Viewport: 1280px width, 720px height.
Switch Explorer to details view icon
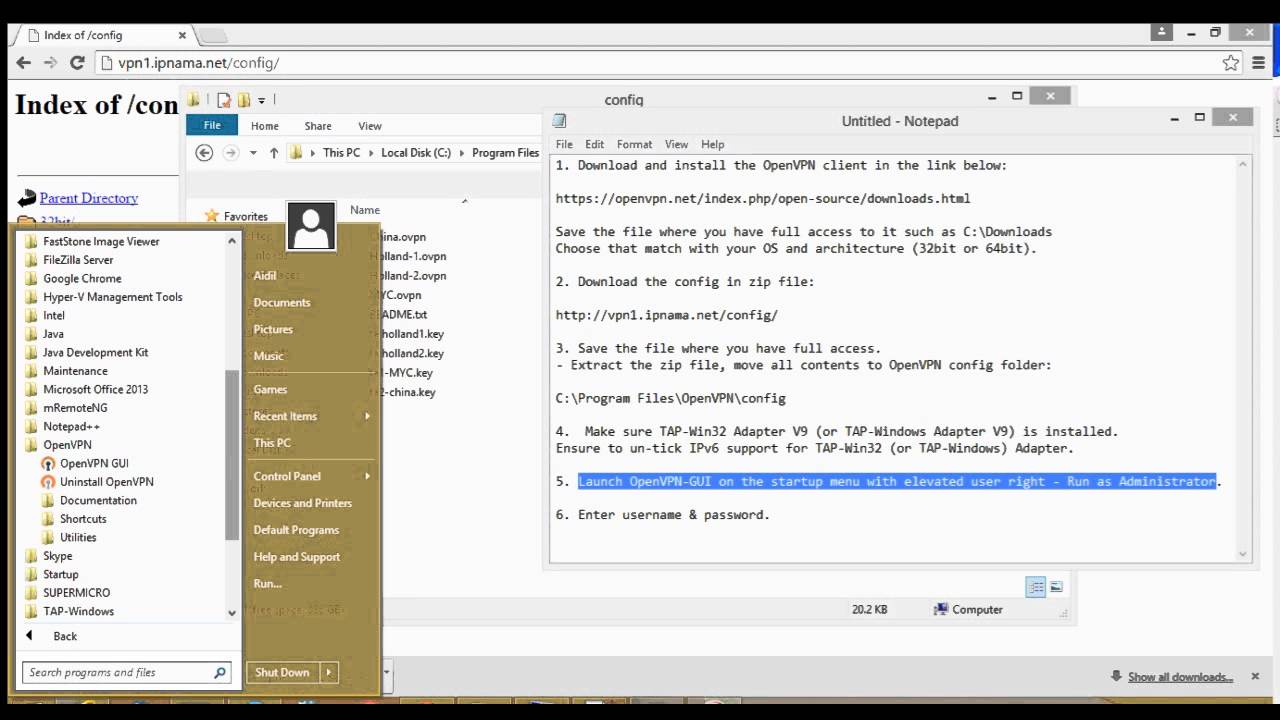[1036, 587]
